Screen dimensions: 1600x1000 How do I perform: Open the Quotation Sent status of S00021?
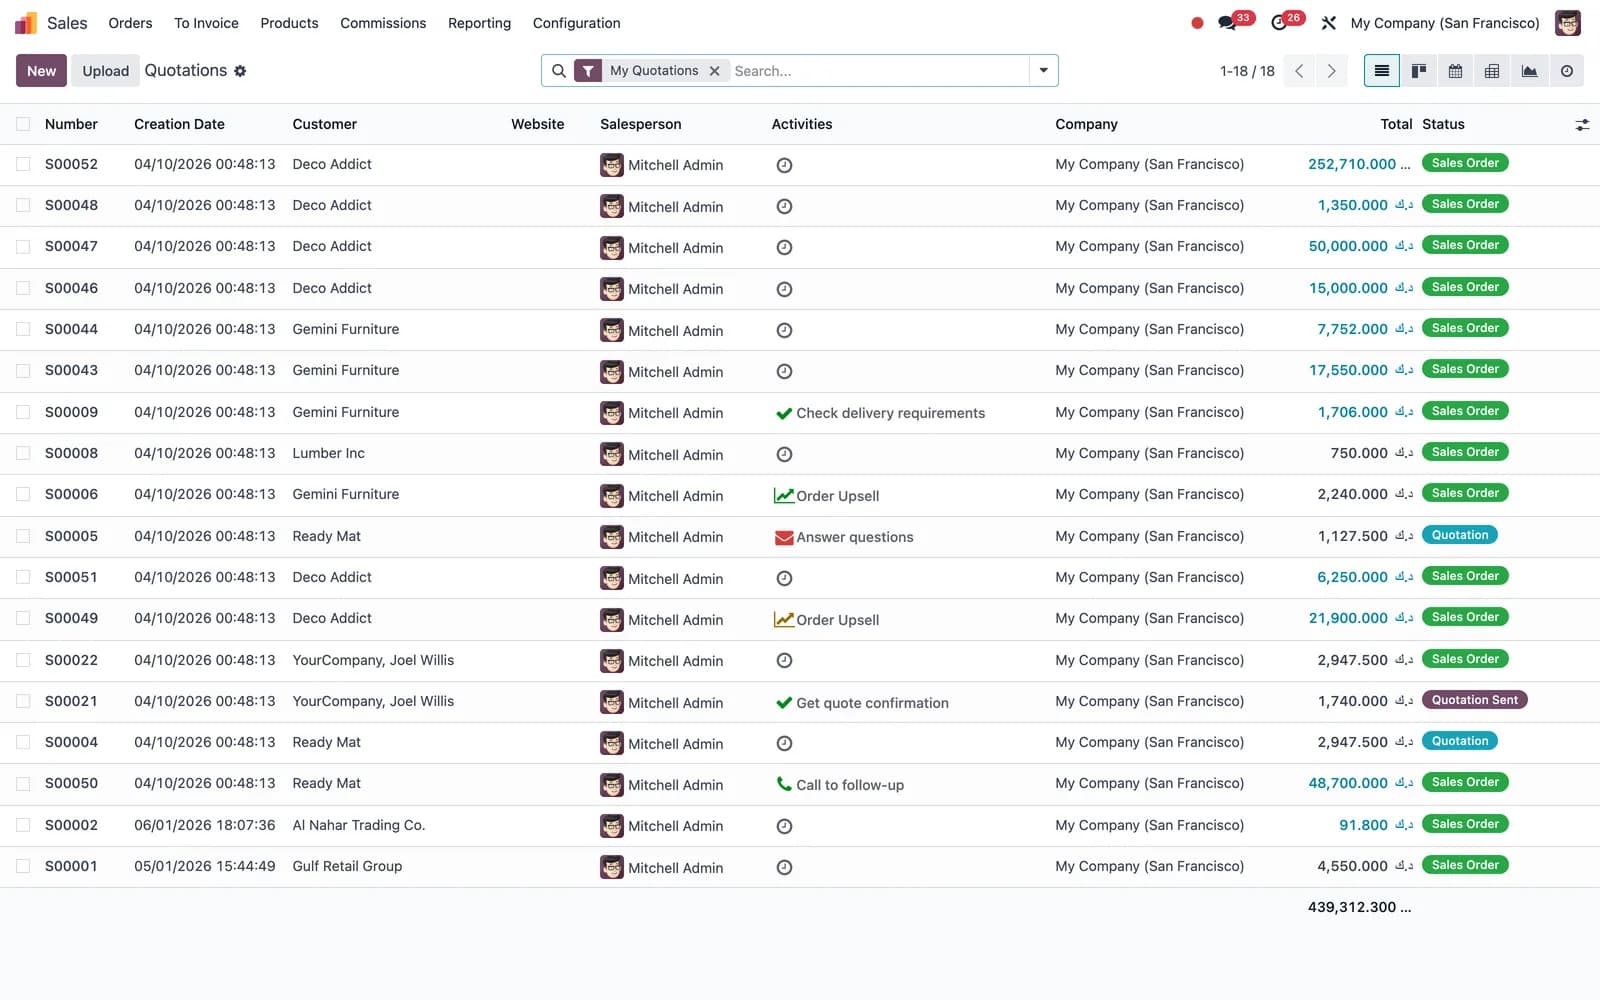(1474, 700)
